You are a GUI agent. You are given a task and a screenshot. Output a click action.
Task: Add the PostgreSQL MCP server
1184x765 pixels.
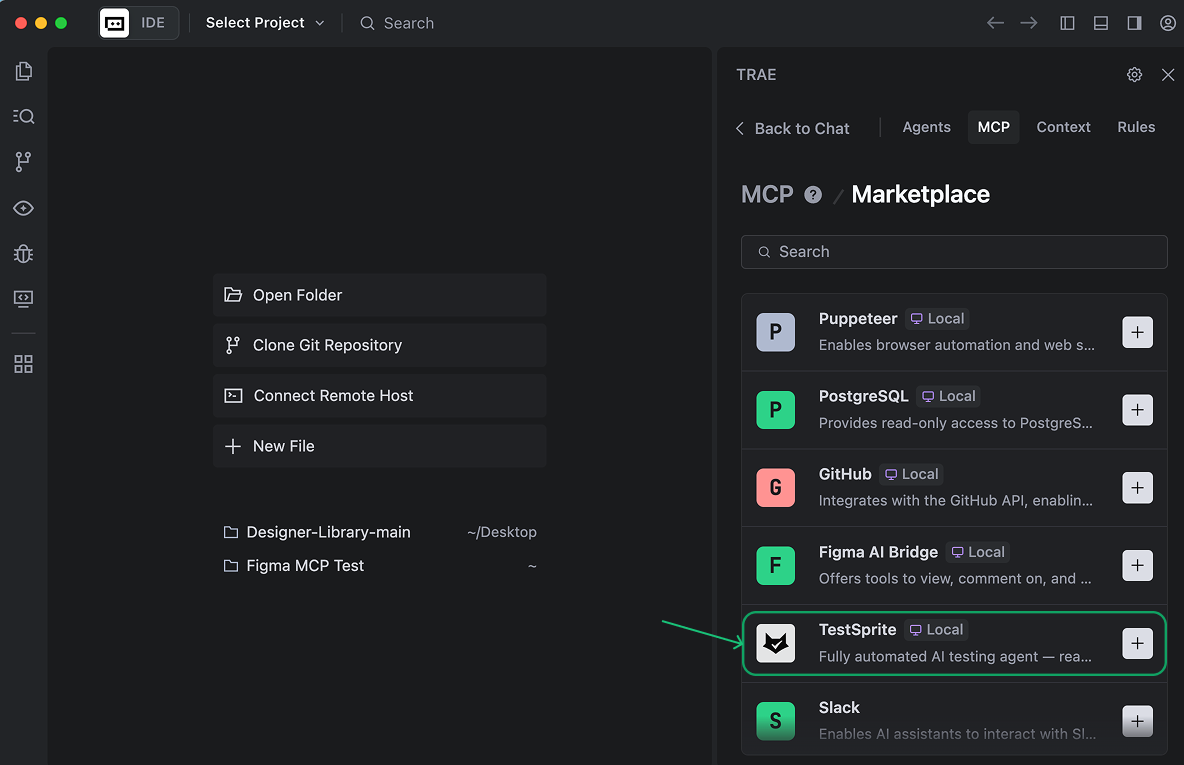[x=1137, y=410]
